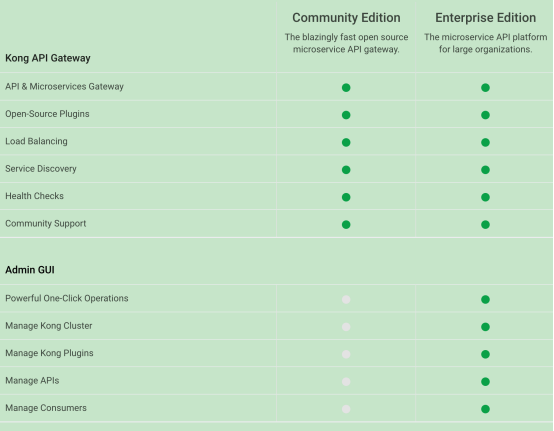
Task: Click the API & Microservices Gateway row label
Action: [x=64, y=87]
